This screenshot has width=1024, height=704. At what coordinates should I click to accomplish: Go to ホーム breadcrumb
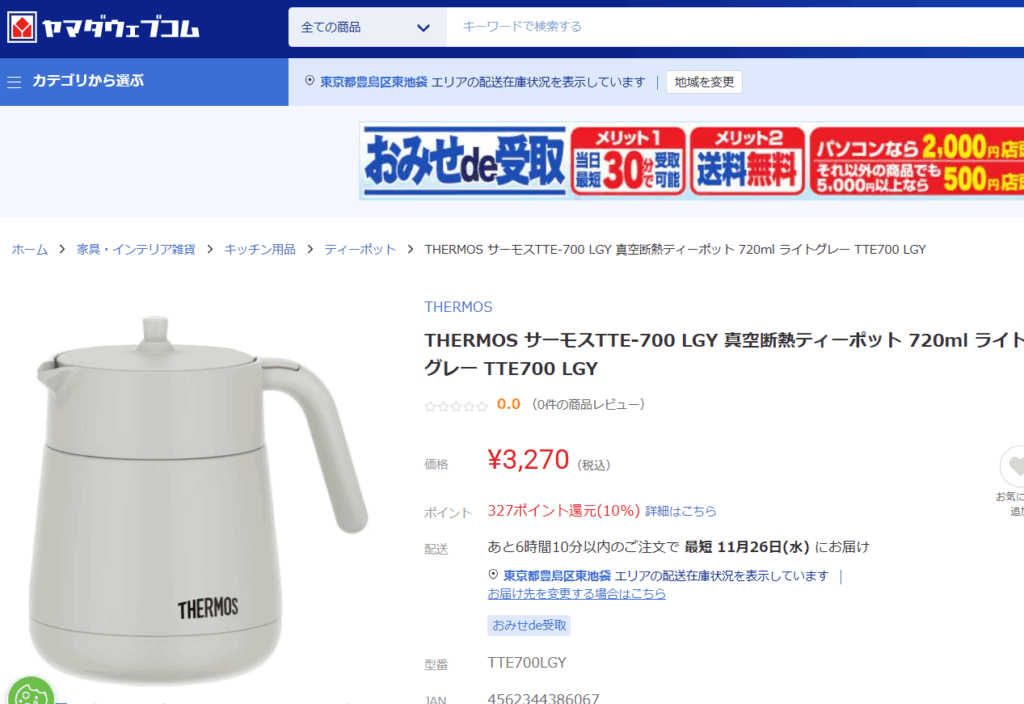click(x=29, y=249)
